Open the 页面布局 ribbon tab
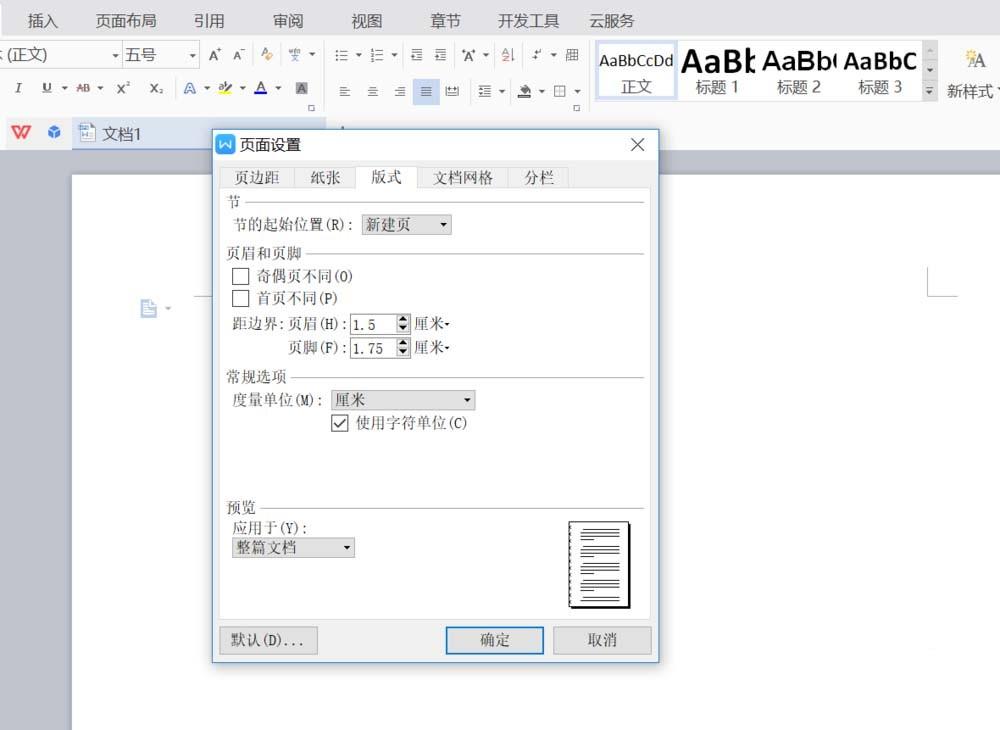Image resolution: width=1000 pixels, height=730 pixels. [126, 19]
